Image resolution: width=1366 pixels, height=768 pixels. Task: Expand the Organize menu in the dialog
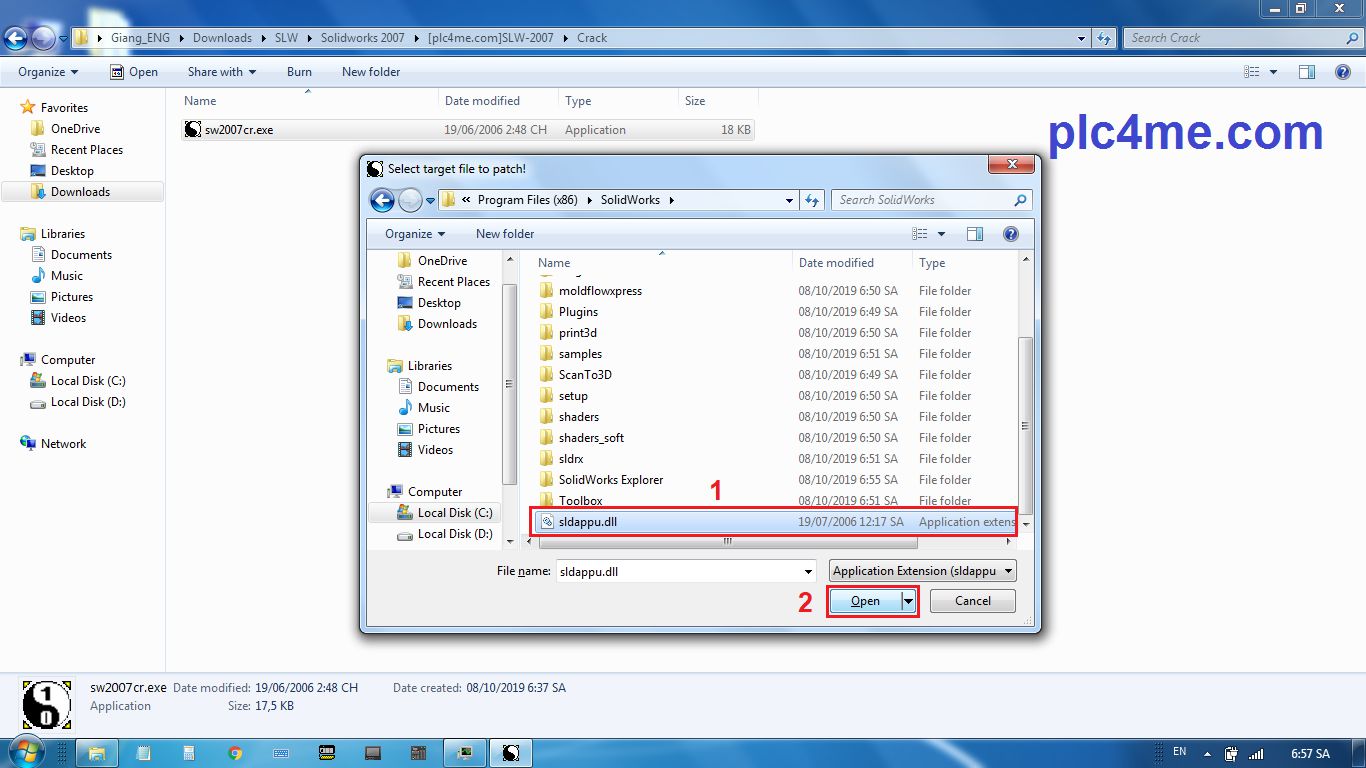pyautogui.click(x=415, y=234)
